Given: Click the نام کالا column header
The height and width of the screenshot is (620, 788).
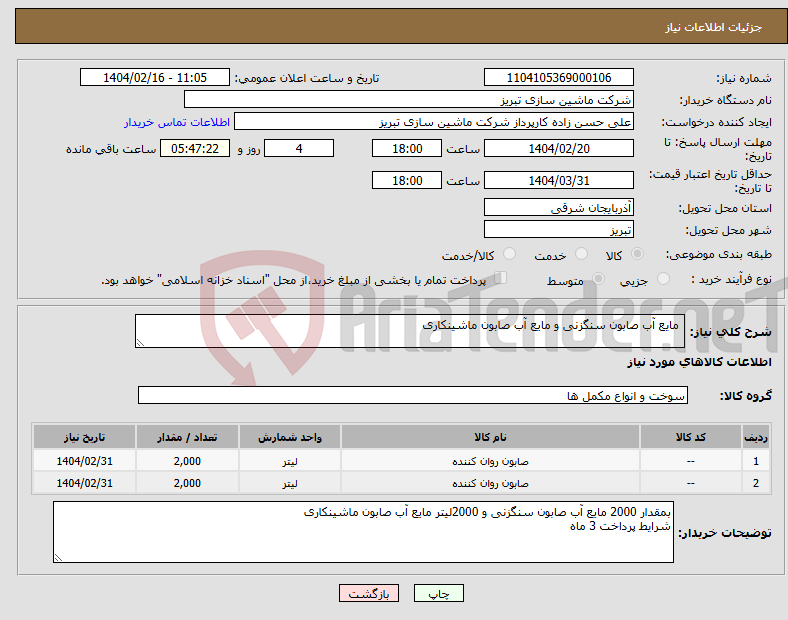Looking at the screenshot, I should point(490,437).
